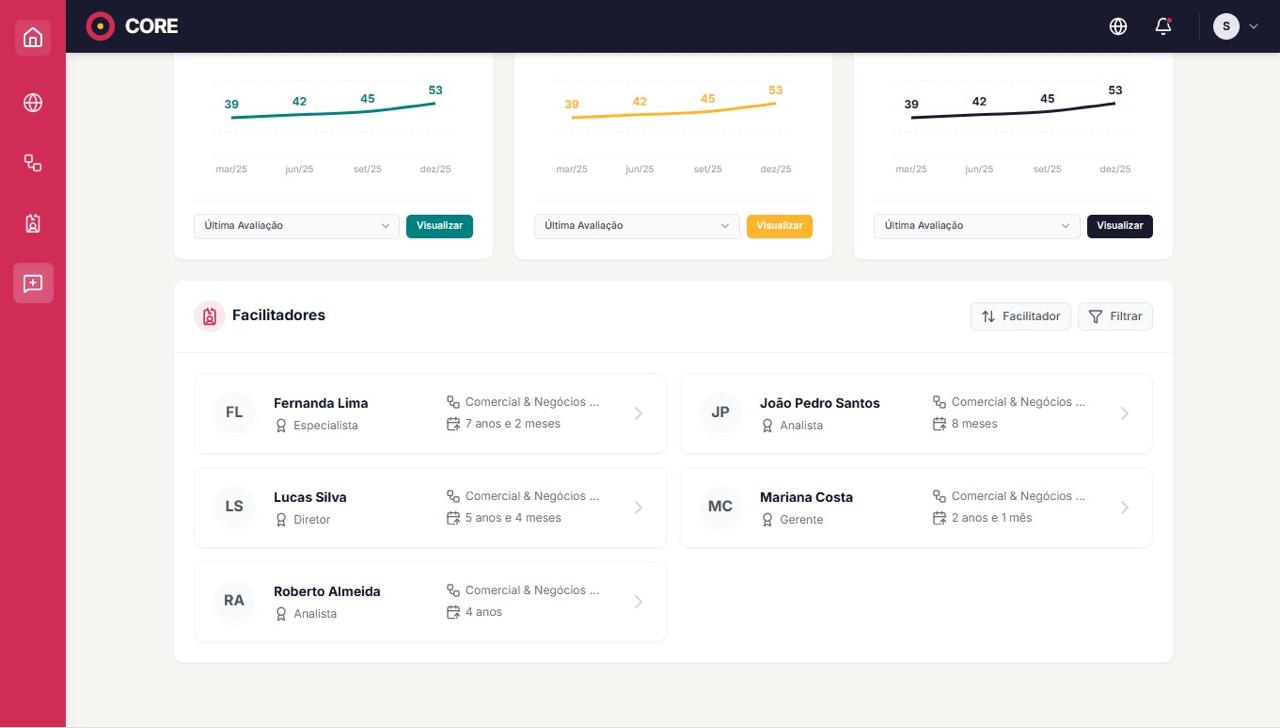Viewport: 1280px width, 728px height.
Task: Click the CORE logo
Action: [132, 26]
